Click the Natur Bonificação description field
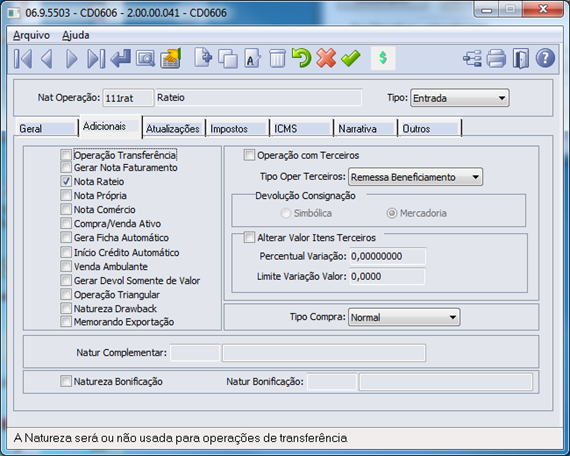This screenshot has height=456, width=570. tap(446, 382)
